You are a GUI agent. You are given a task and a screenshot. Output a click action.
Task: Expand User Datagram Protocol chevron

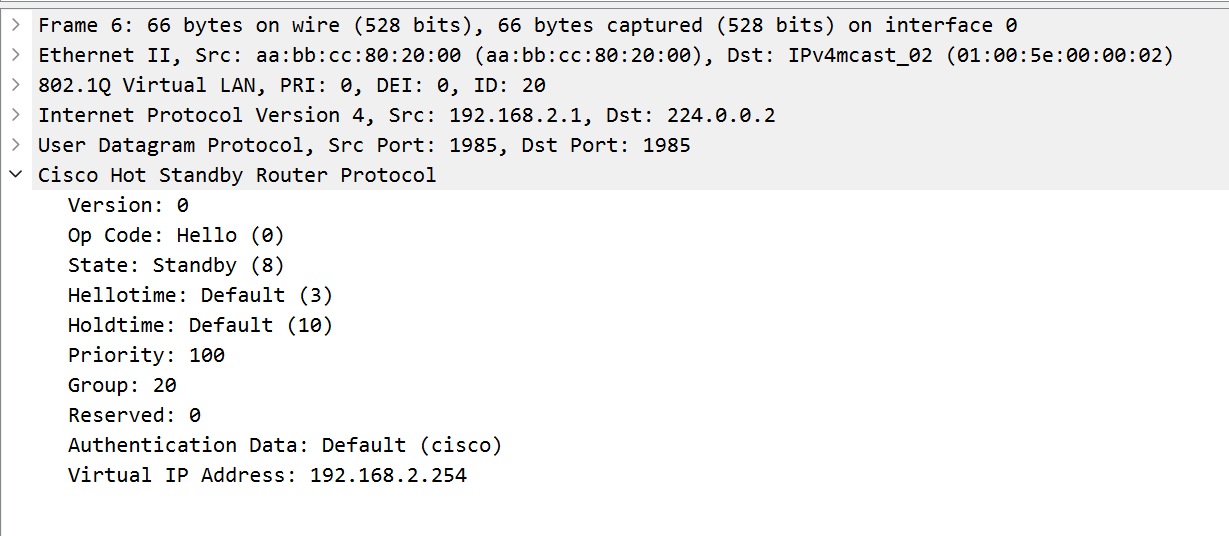click(x=15, y=145)
